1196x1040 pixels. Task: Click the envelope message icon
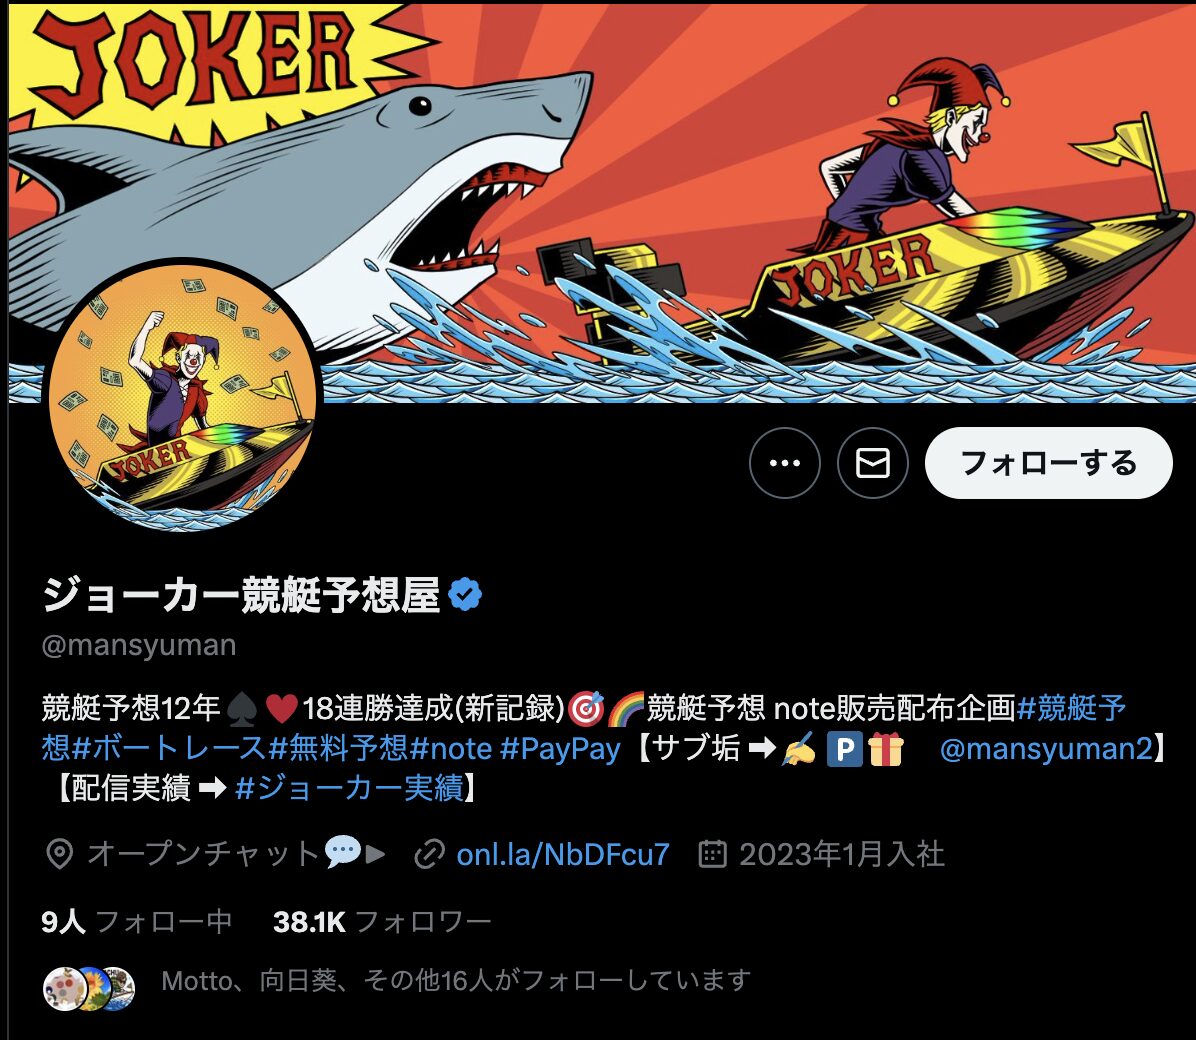tap(873, 462)
